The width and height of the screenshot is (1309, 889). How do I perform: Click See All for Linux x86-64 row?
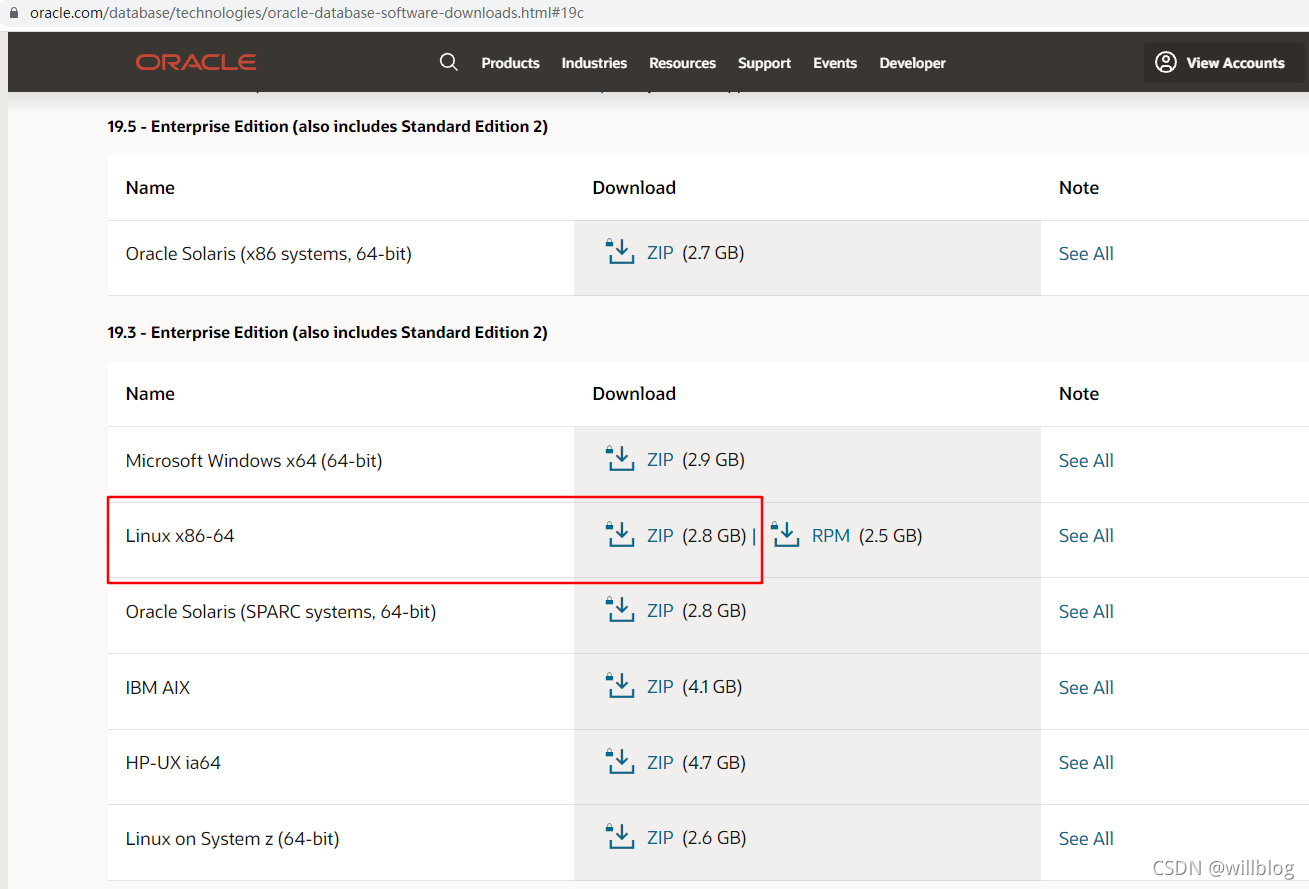[1086, 536]
